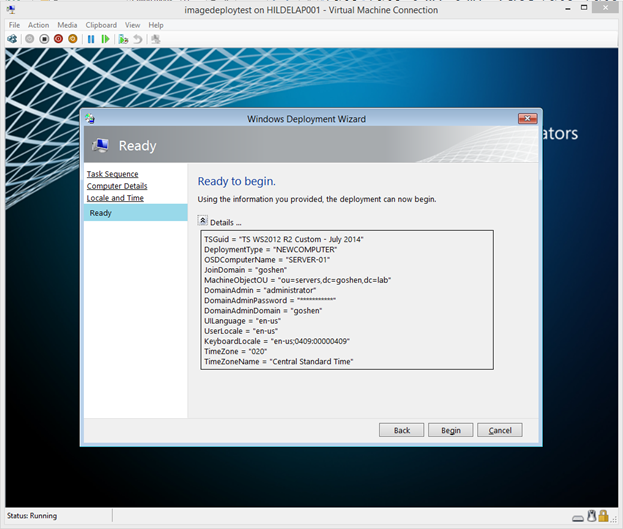The height and width of the screenshot is (529, 623).
Task: Click the VM Connection window title icon
Action: pos(11,10)
